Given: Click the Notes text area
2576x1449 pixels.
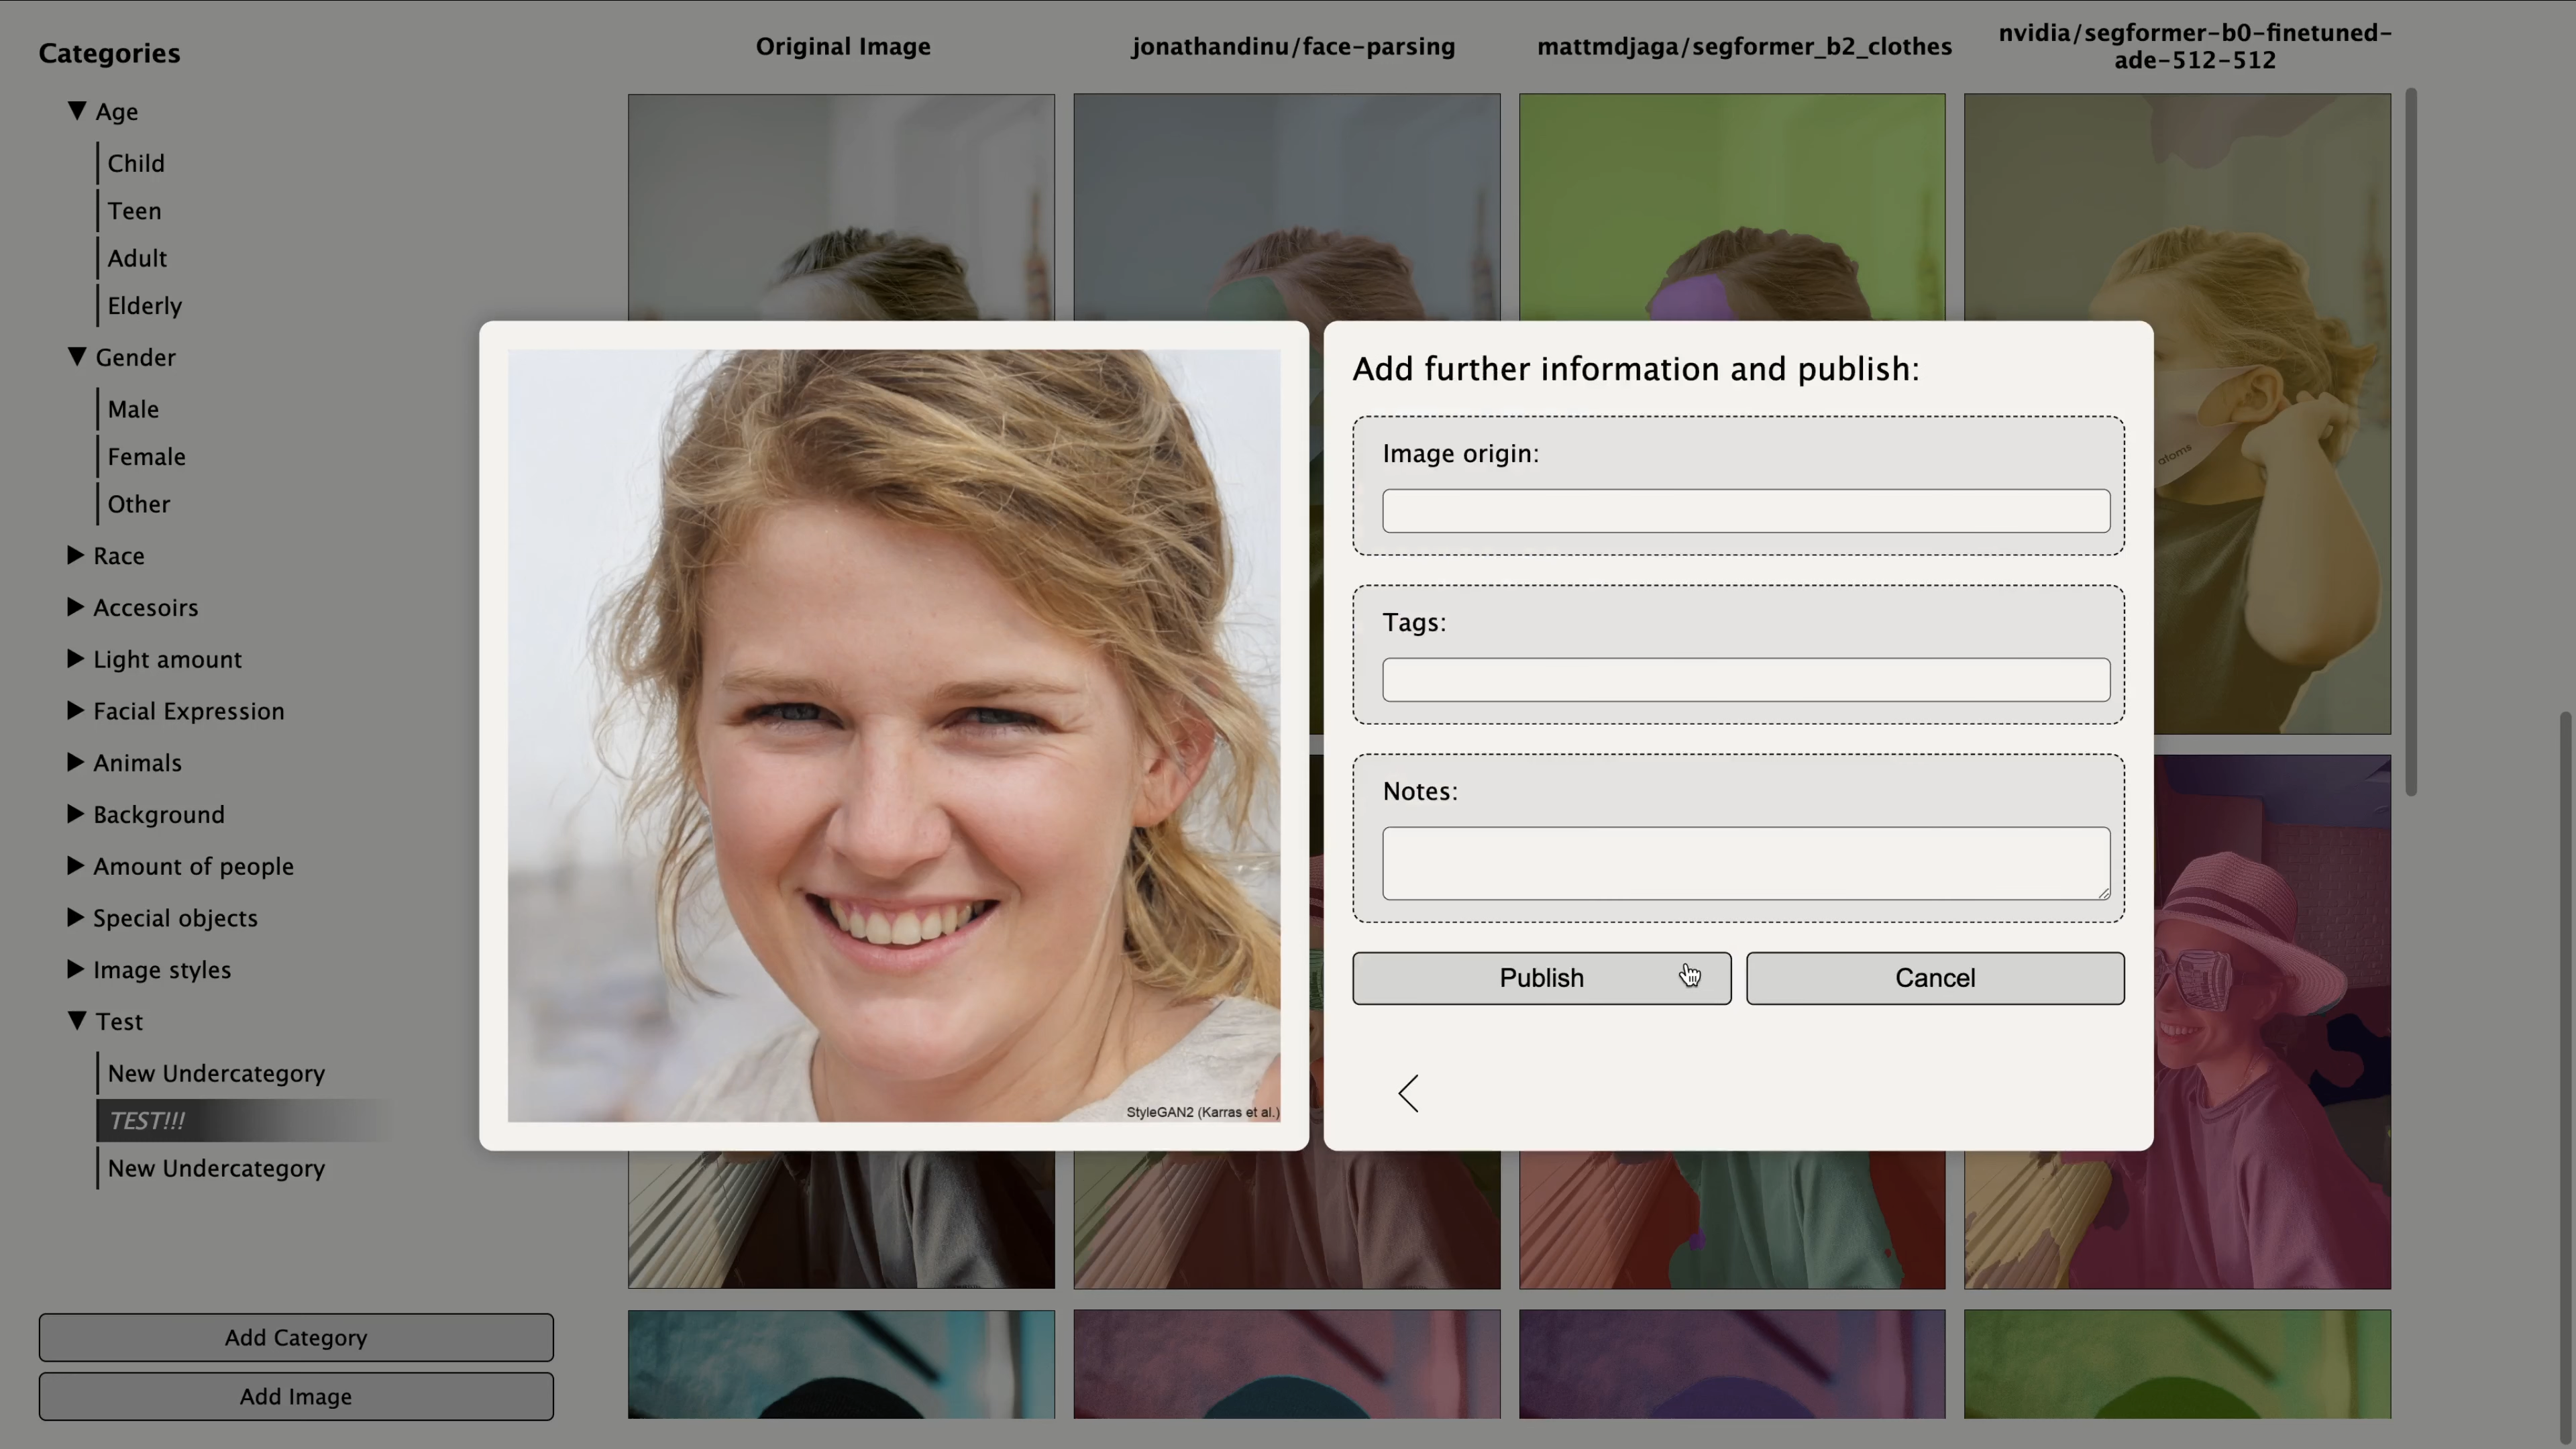Looking at the screenshot, I should pyautogui.click(x=1744, y=863).
